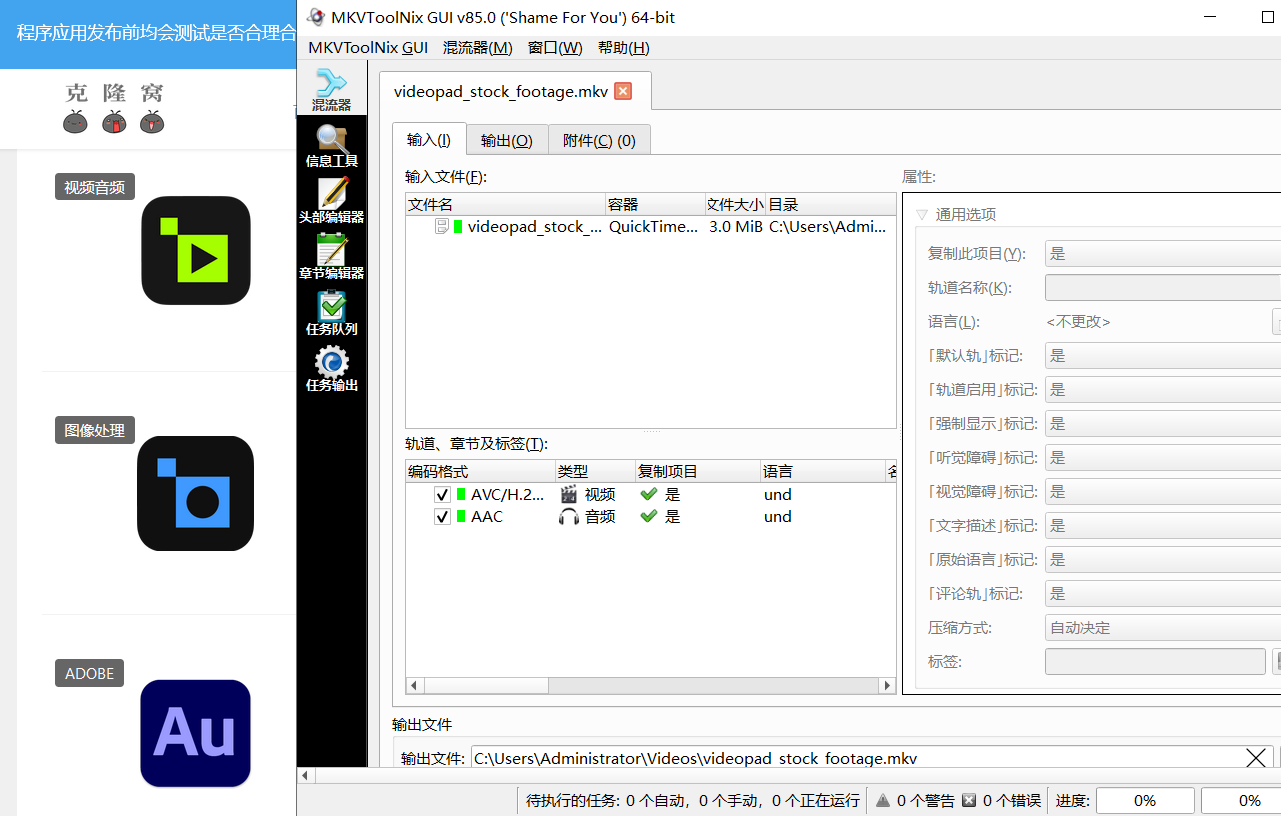Select the 输入(I) tab
The height and width of the screenshot is (816, 1281).
[x=429, y=140]
